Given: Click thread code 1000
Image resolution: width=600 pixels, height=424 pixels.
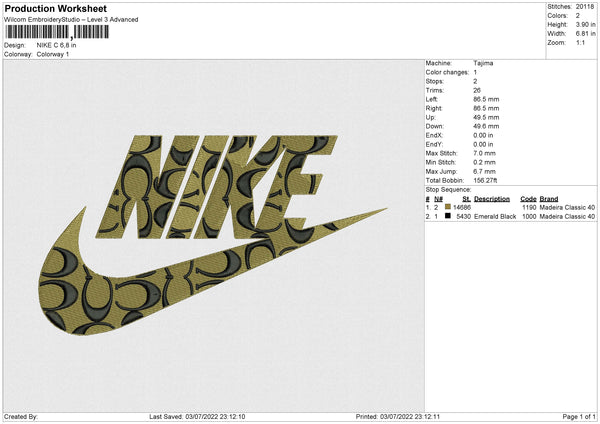Looking at the screenshot, I should [529, 217].
